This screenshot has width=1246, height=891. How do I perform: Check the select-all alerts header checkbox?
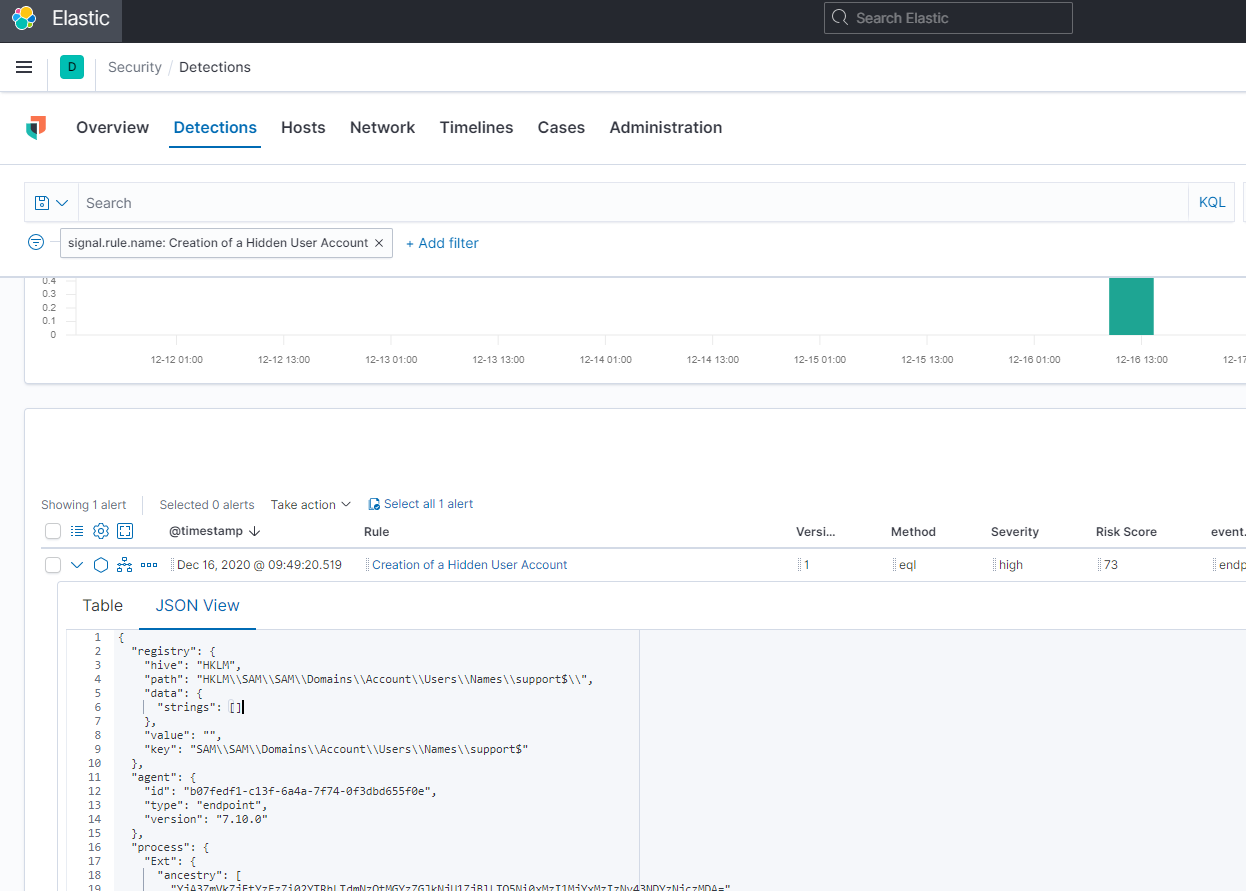coord(53,531)
